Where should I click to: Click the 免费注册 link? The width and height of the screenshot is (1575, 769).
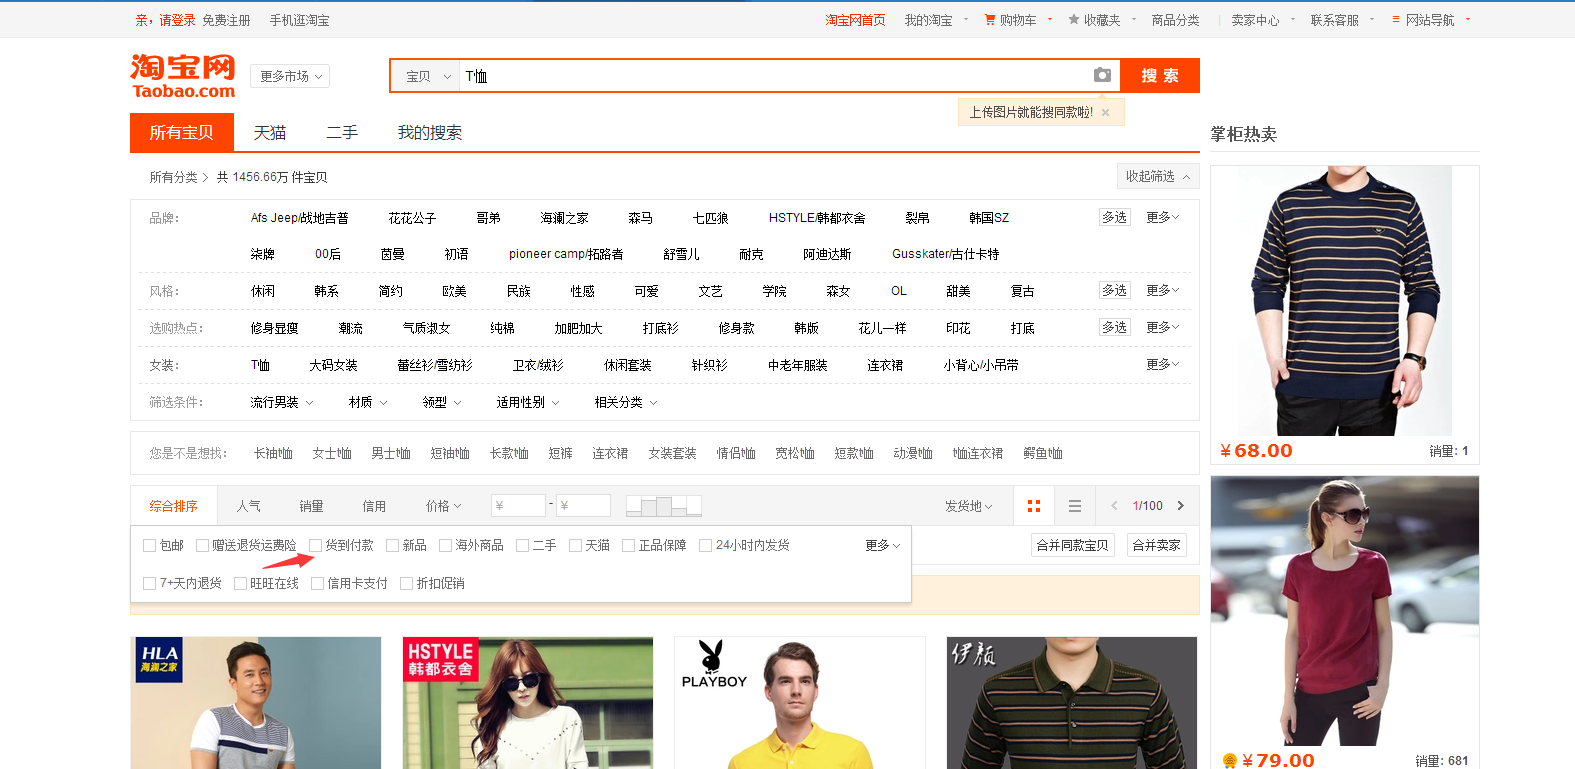point(226,20)
